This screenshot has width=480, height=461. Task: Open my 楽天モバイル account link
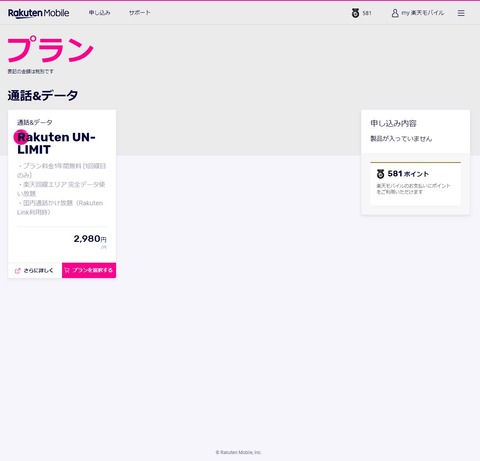tap(423, 13)
